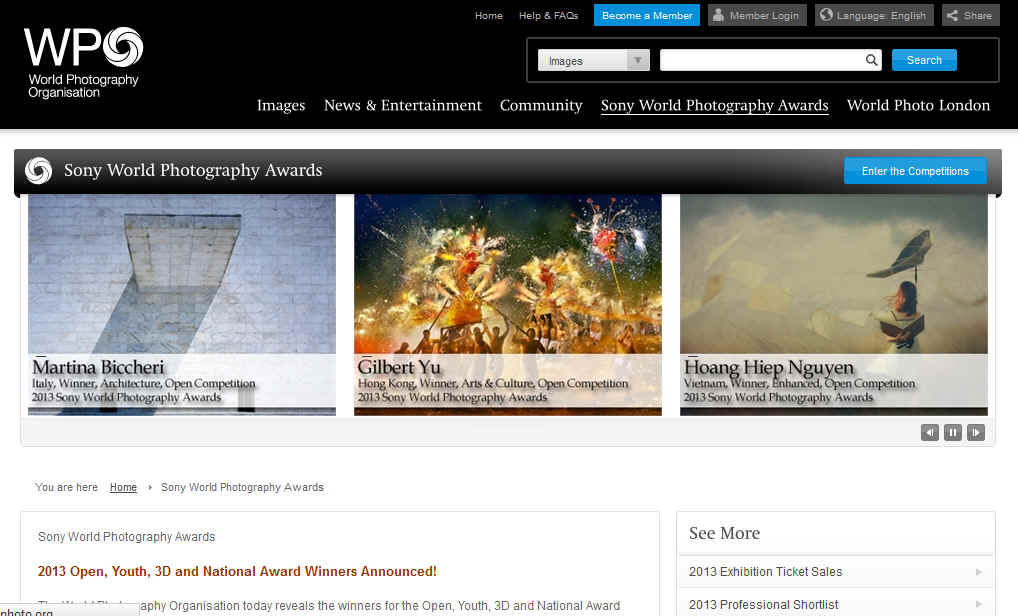1018x616 pixels.
Task: Click the swirl icon beside Sony World Photography Awards banner
Action: pyautogui.click(x=38, y=171)
